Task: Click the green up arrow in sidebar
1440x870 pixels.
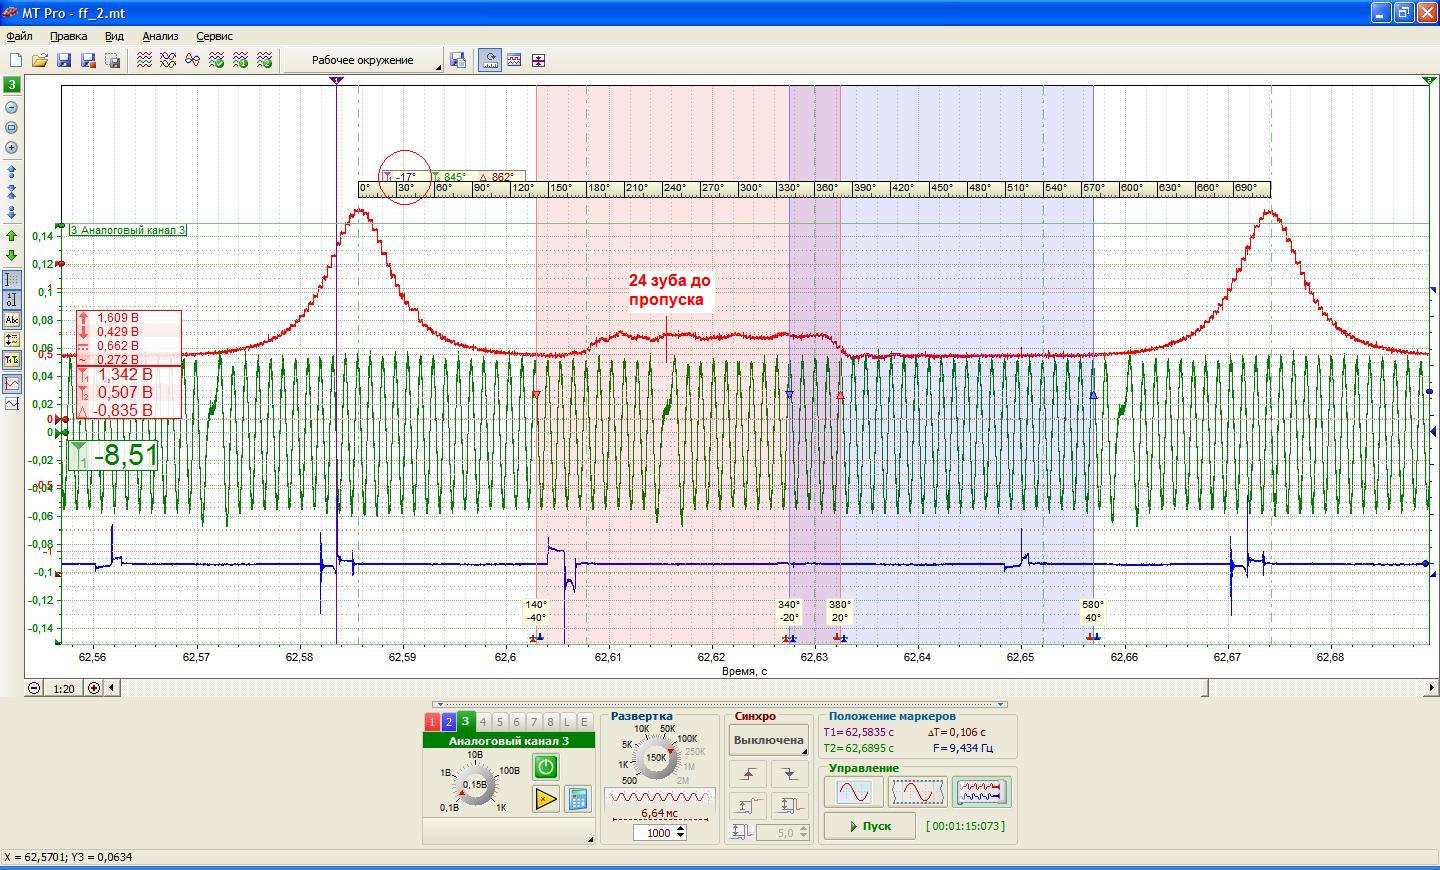Action: click(x=12, y=236)
